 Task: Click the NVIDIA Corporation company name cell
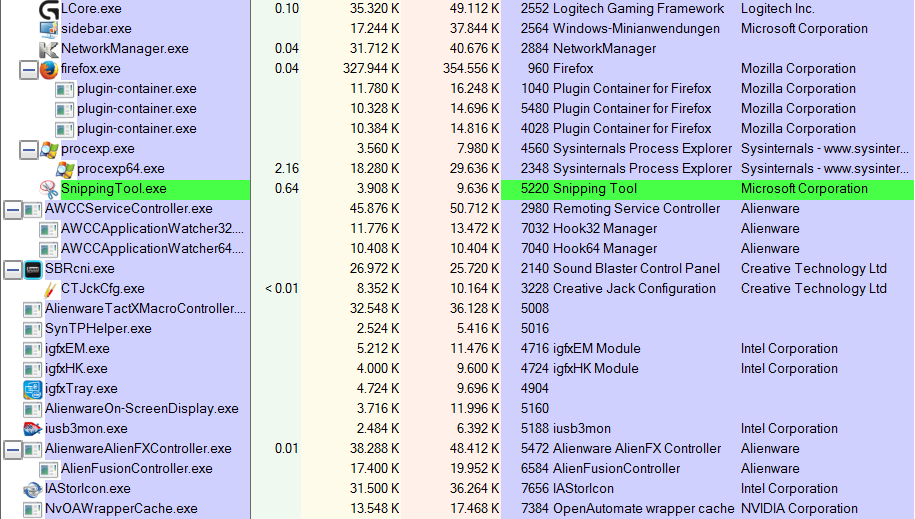click(799, 509)
